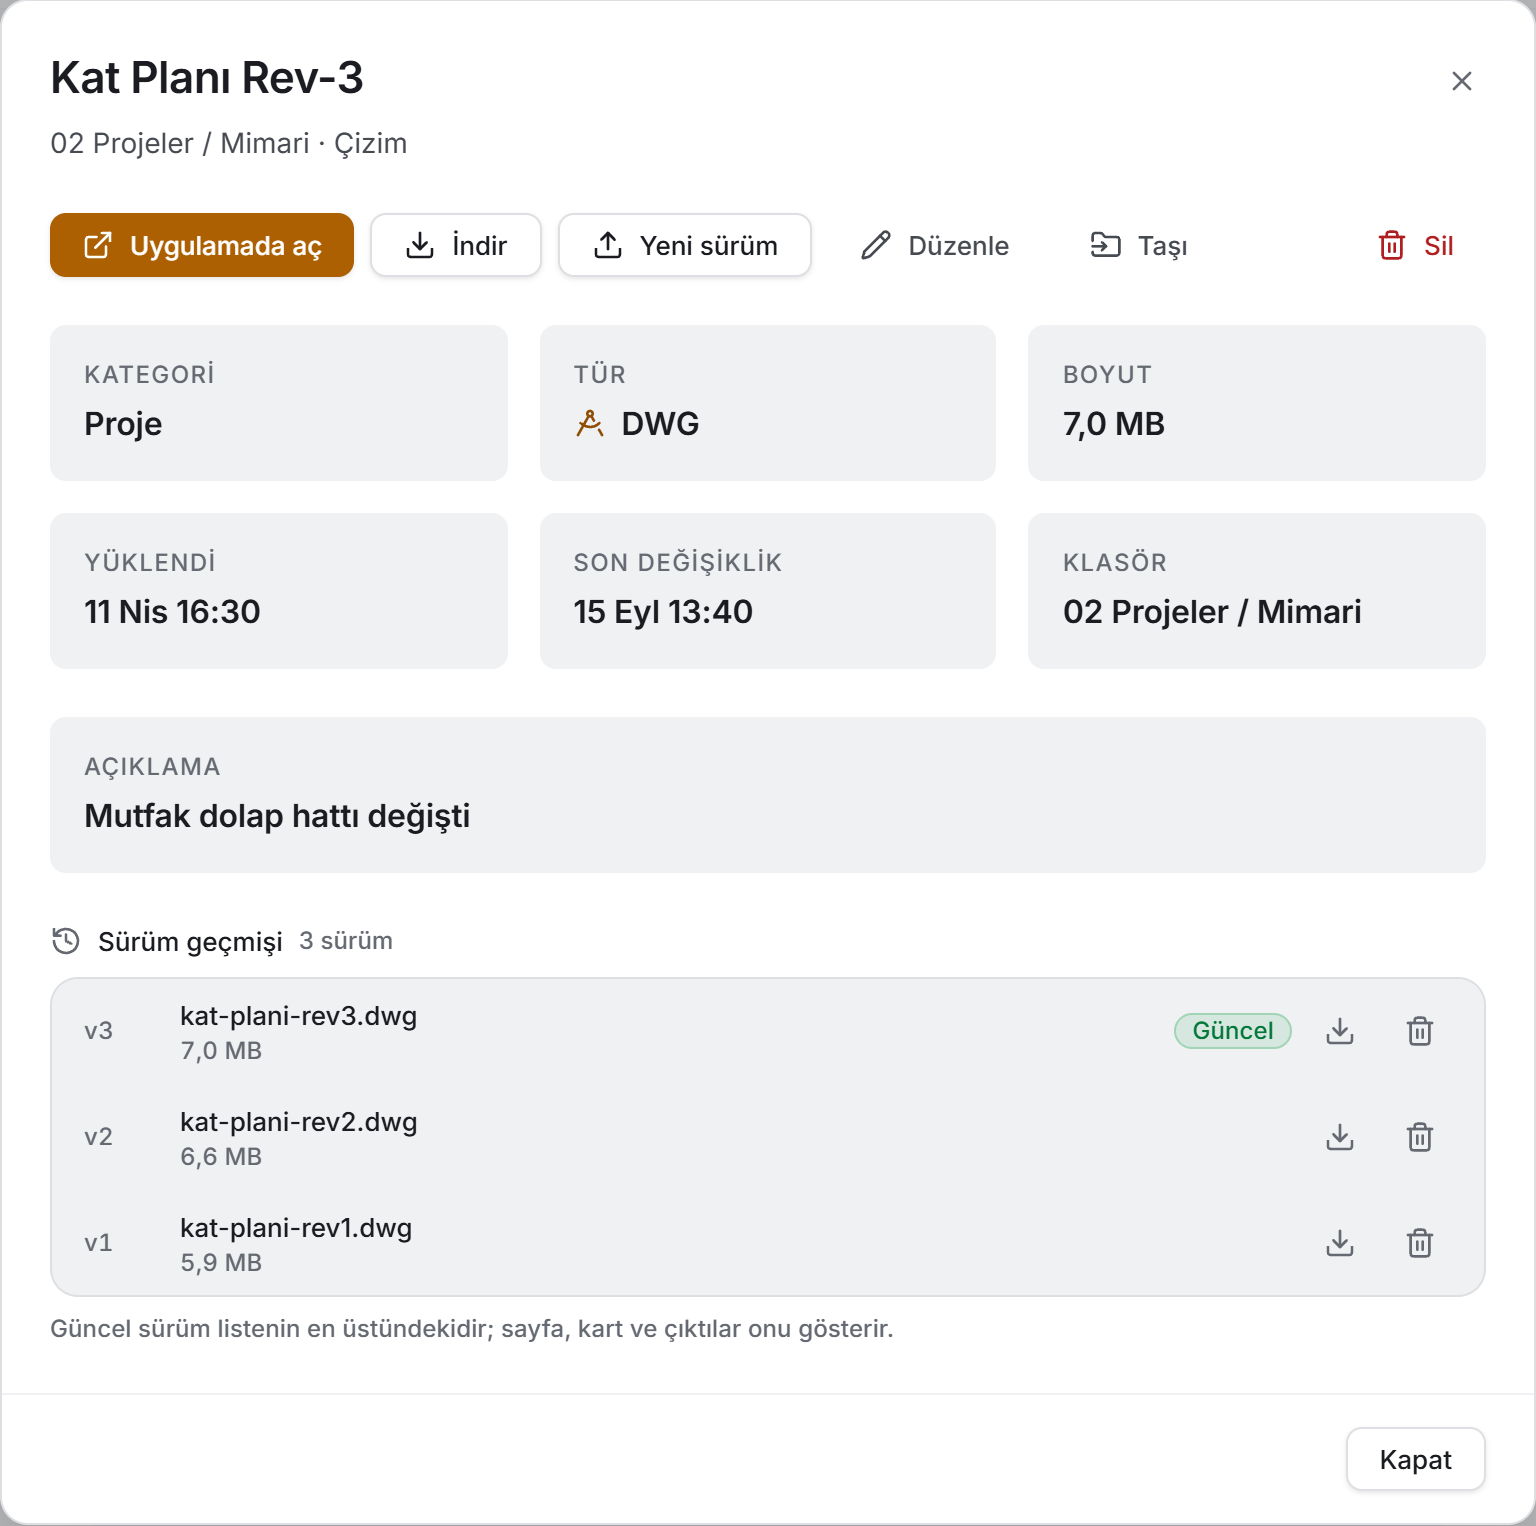Screen dimensions: 1536x1526
Task: Click the v1 version label
Action: pos(98,1243)
